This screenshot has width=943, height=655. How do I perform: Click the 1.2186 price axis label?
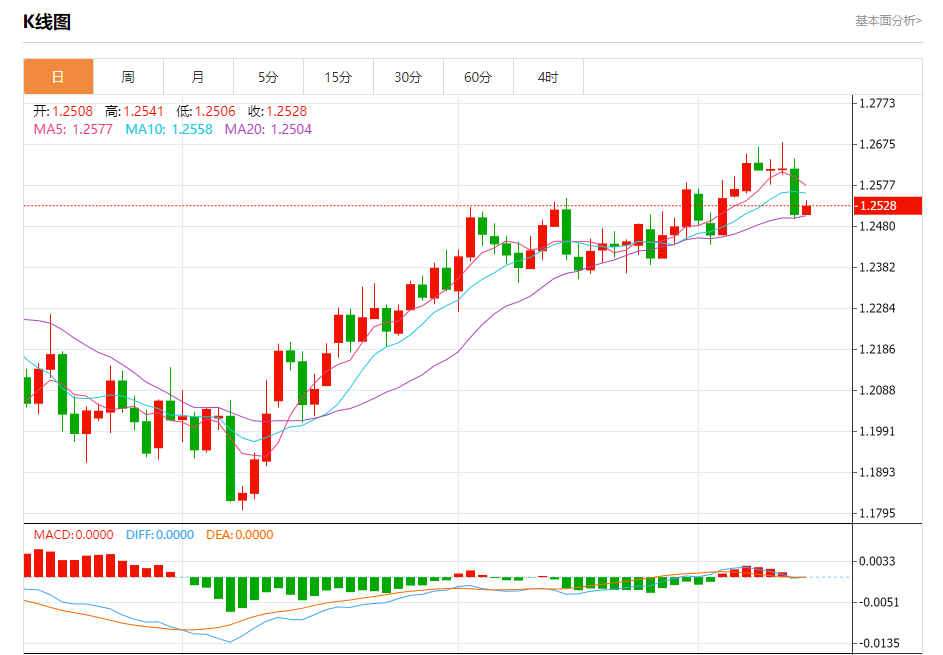[877, 349]
